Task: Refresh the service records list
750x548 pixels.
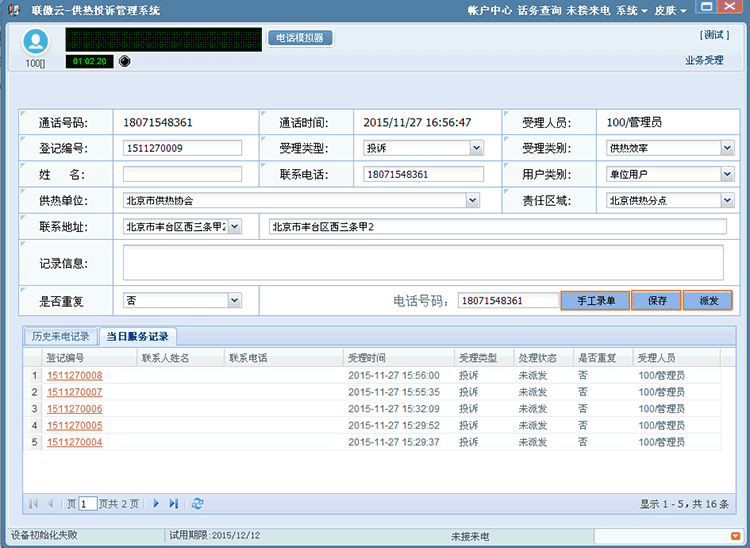Action: coord(198,504)
